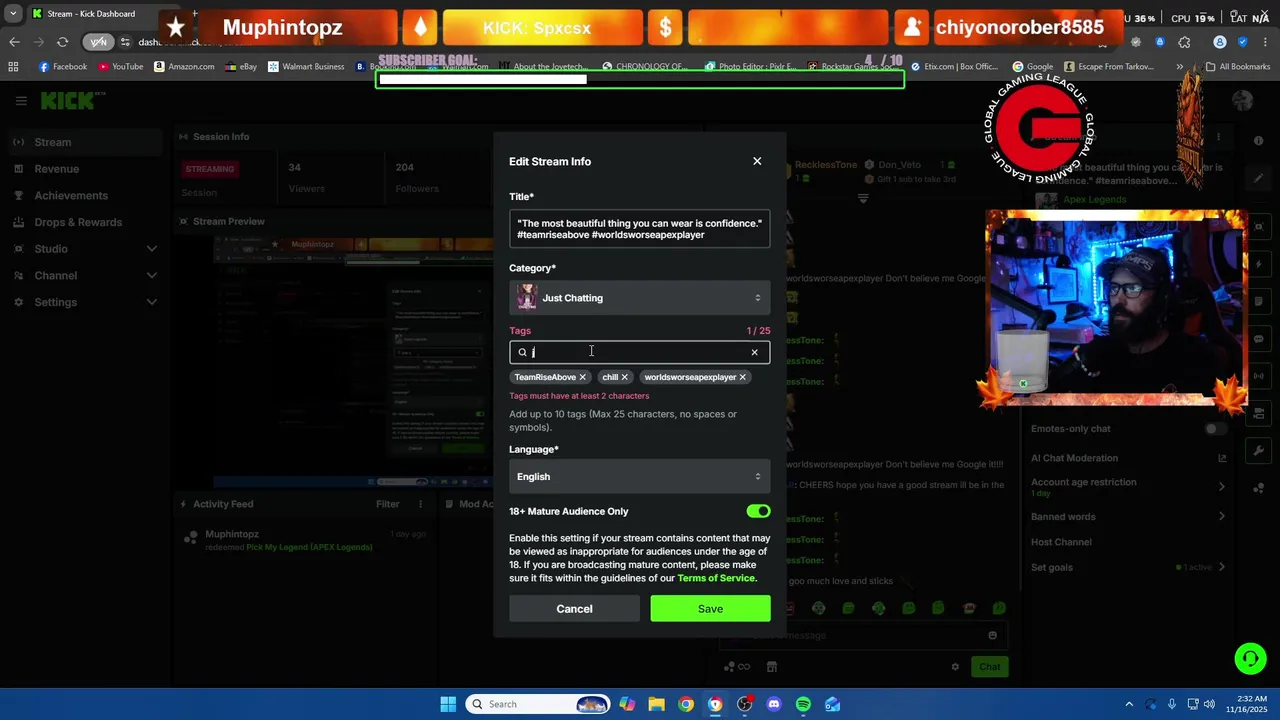This screenshot has width=1280, height=720.
Task: Open the eBay bookmark
Action: [241, 67]
